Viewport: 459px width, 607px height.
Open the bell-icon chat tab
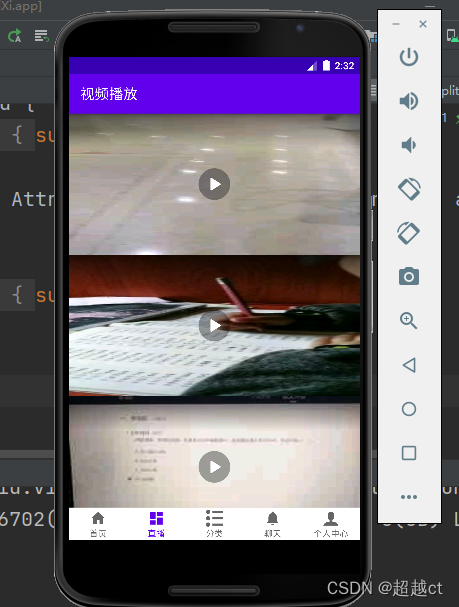[x=272, y=524]
